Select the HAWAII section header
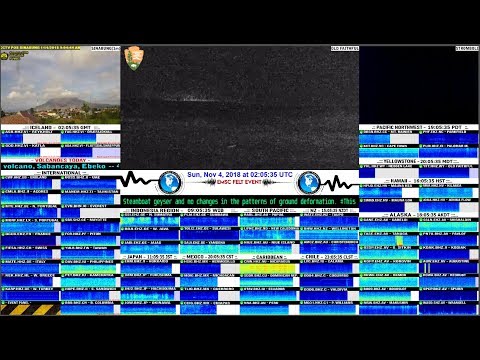 click(x=419, y=181)
